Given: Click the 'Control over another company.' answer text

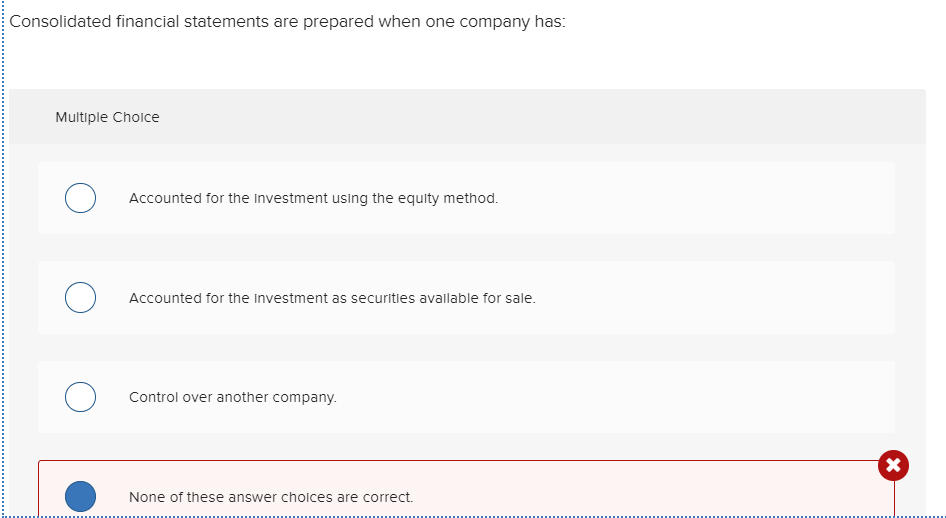Looking at the screenshot, I should point(233,397).
